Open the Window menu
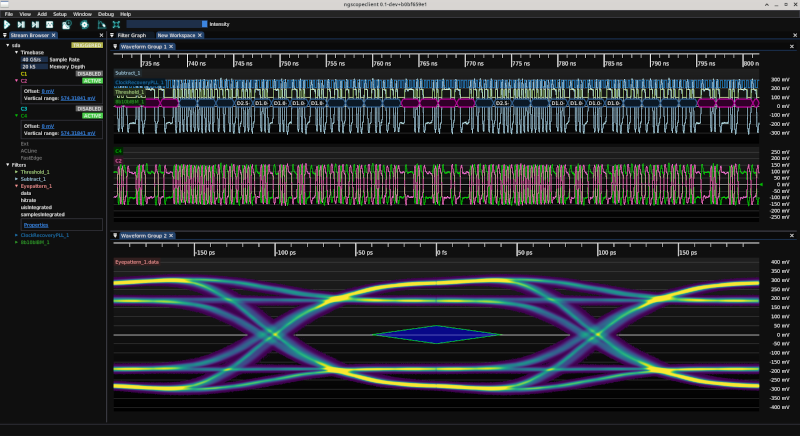Image resolution: width=800 pixels, height=436 pixels. [82, 14]
